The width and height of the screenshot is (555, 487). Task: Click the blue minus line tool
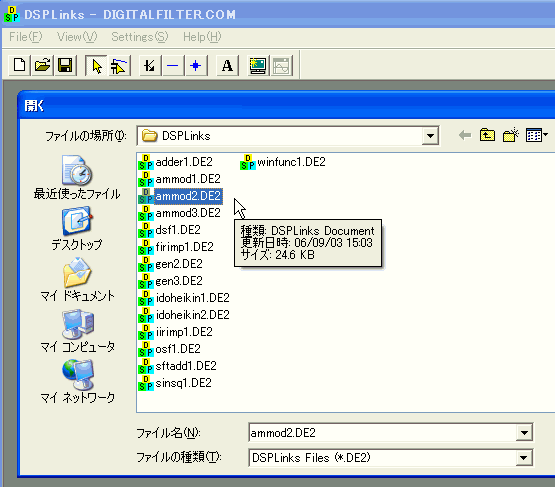[173, 65]
